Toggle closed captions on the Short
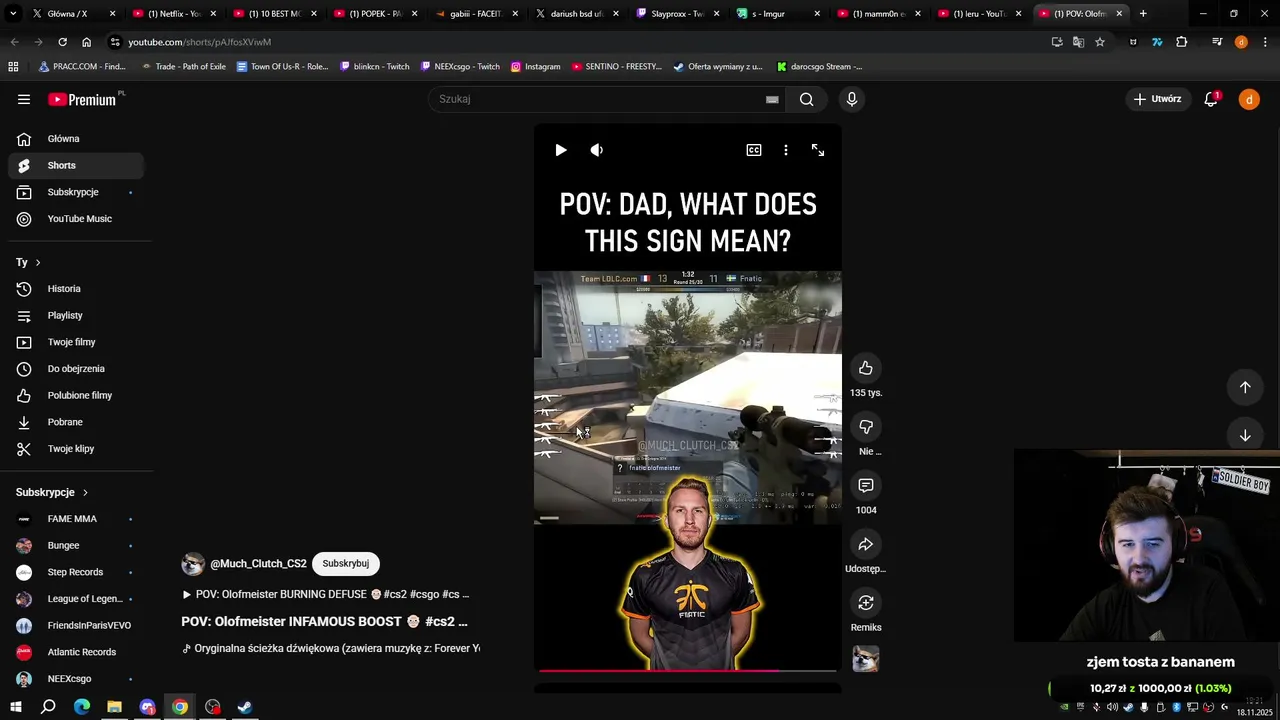Viewport: 1280px width, 720px height. point(754,150)
